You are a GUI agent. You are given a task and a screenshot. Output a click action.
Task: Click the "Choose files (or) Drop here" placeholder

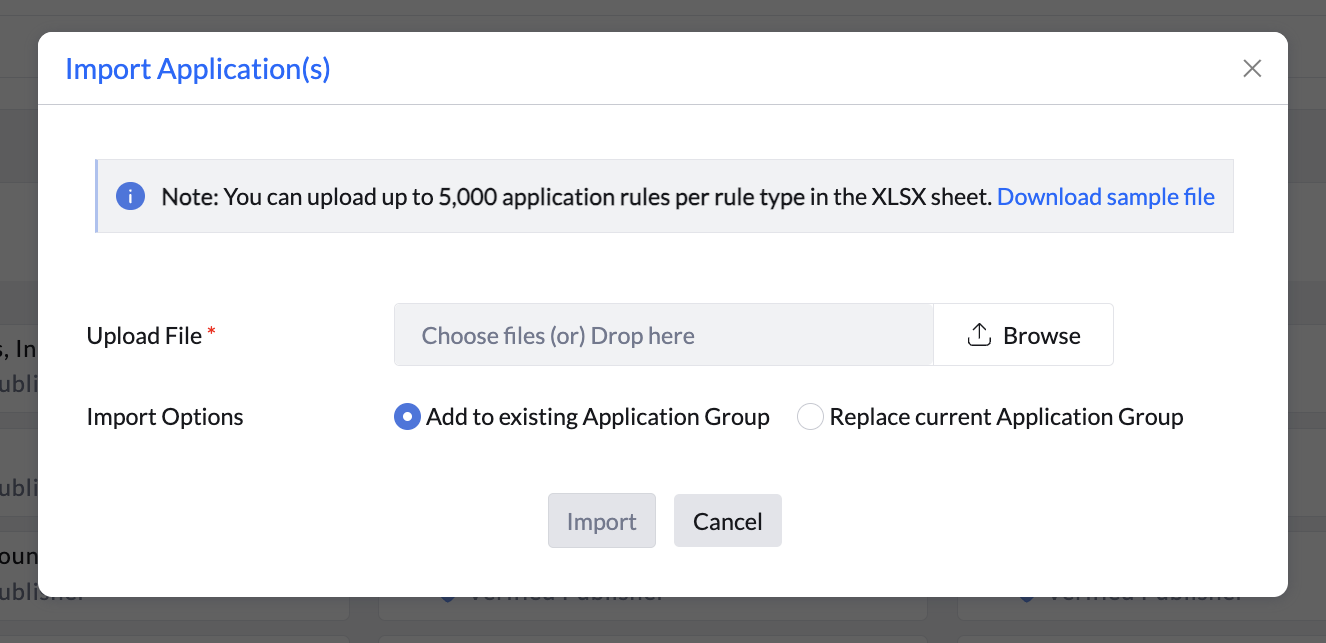(558, 336)
